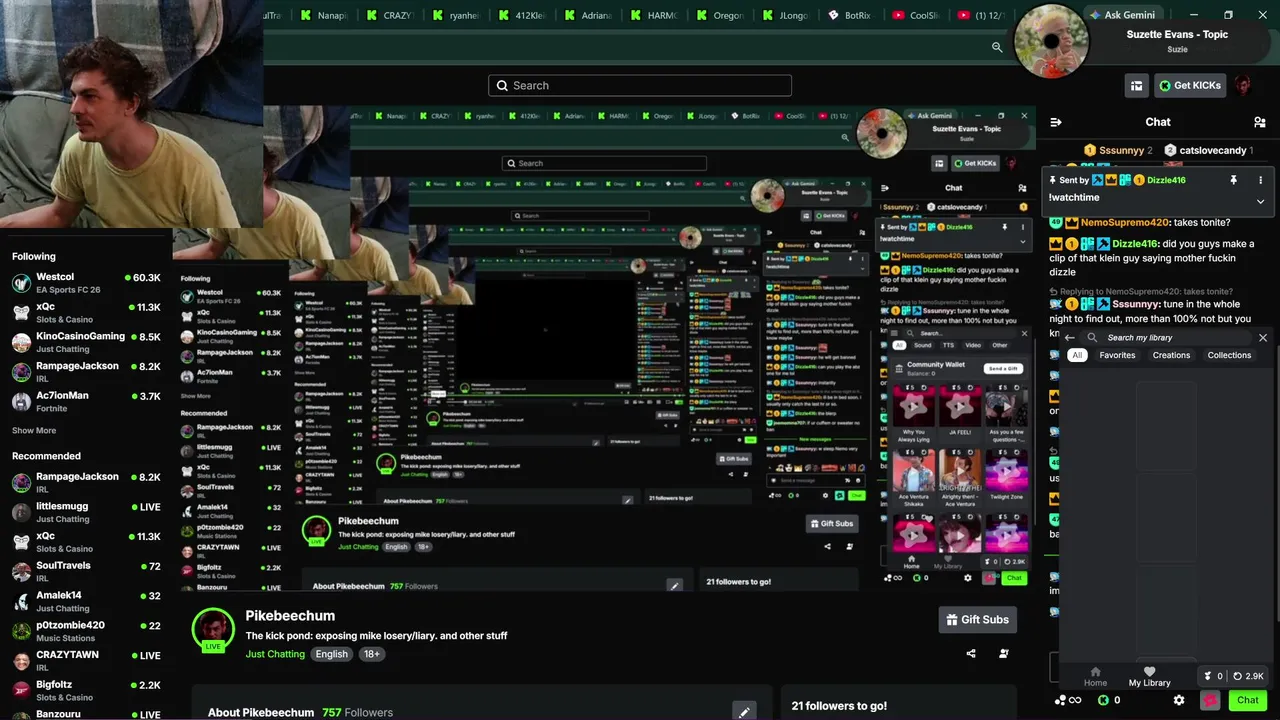1280x720 pixels.
Task: Switch to My Library tab
Action: 1149,677
